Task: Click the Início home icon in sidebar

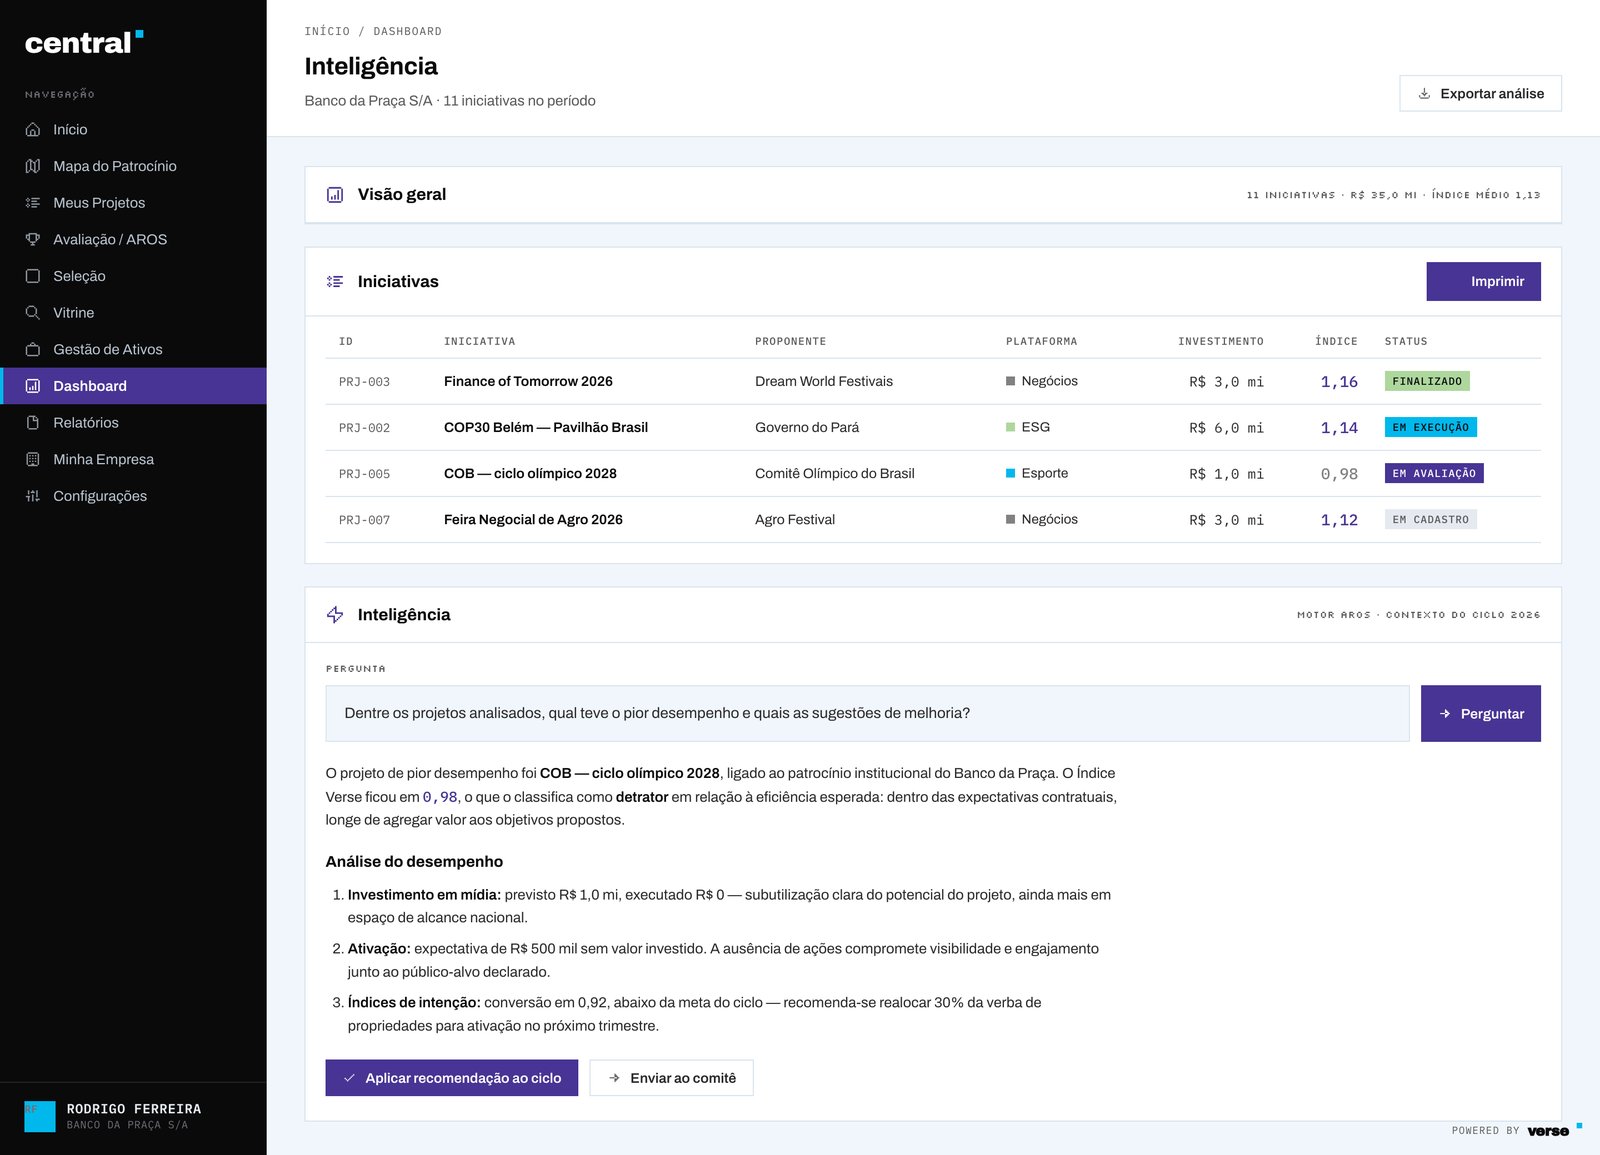Action: click(x=33, y=130)
